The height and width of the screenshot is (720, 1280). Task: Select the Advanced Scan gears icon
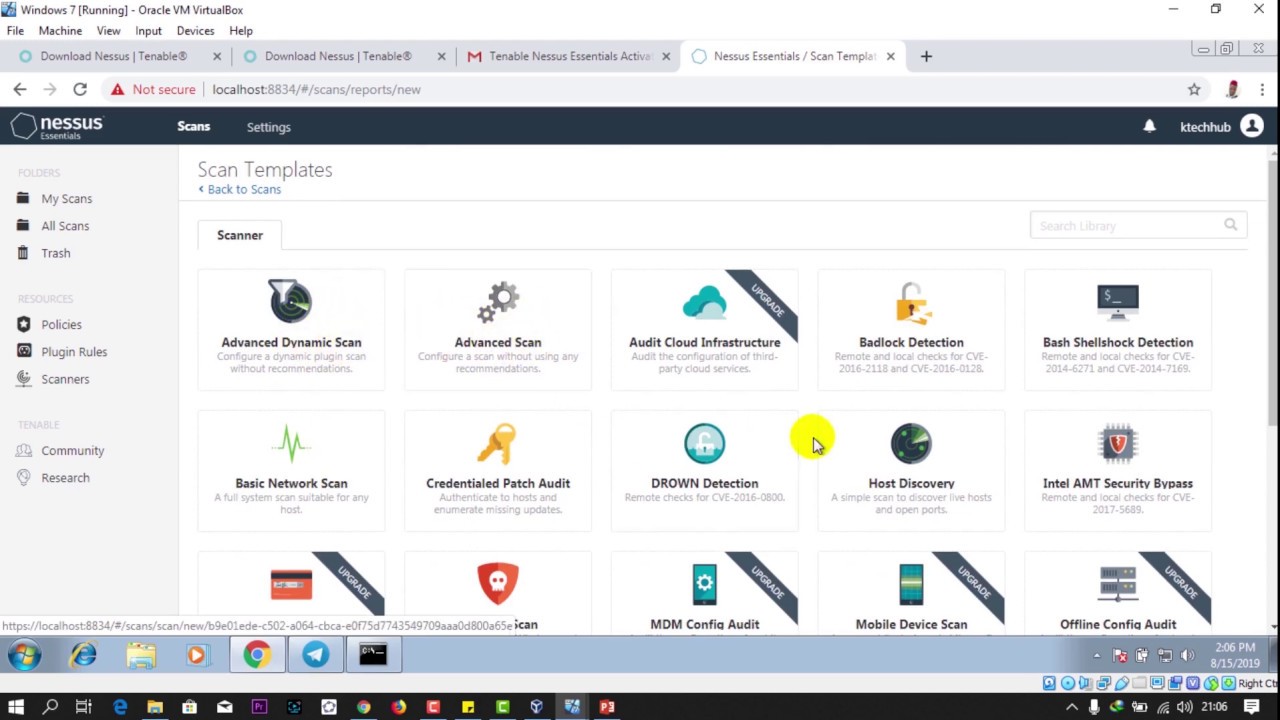point(498,301)
